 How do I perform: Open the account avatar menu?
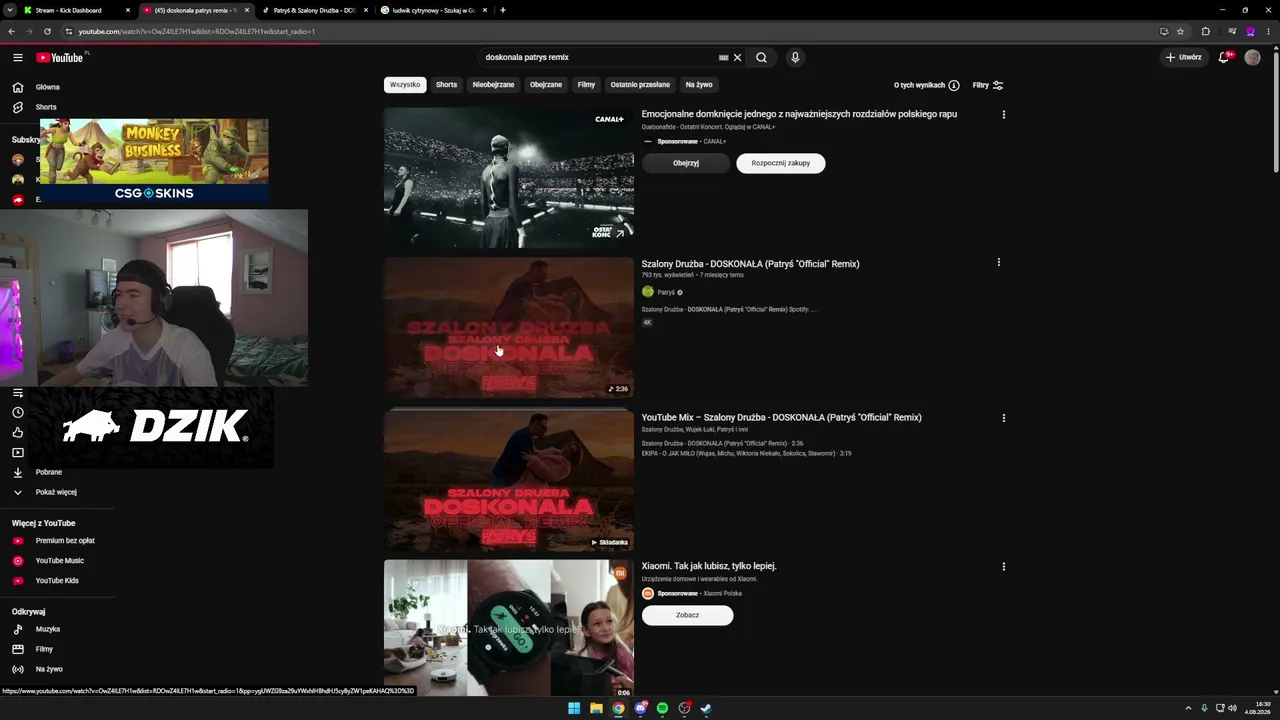1252,58
